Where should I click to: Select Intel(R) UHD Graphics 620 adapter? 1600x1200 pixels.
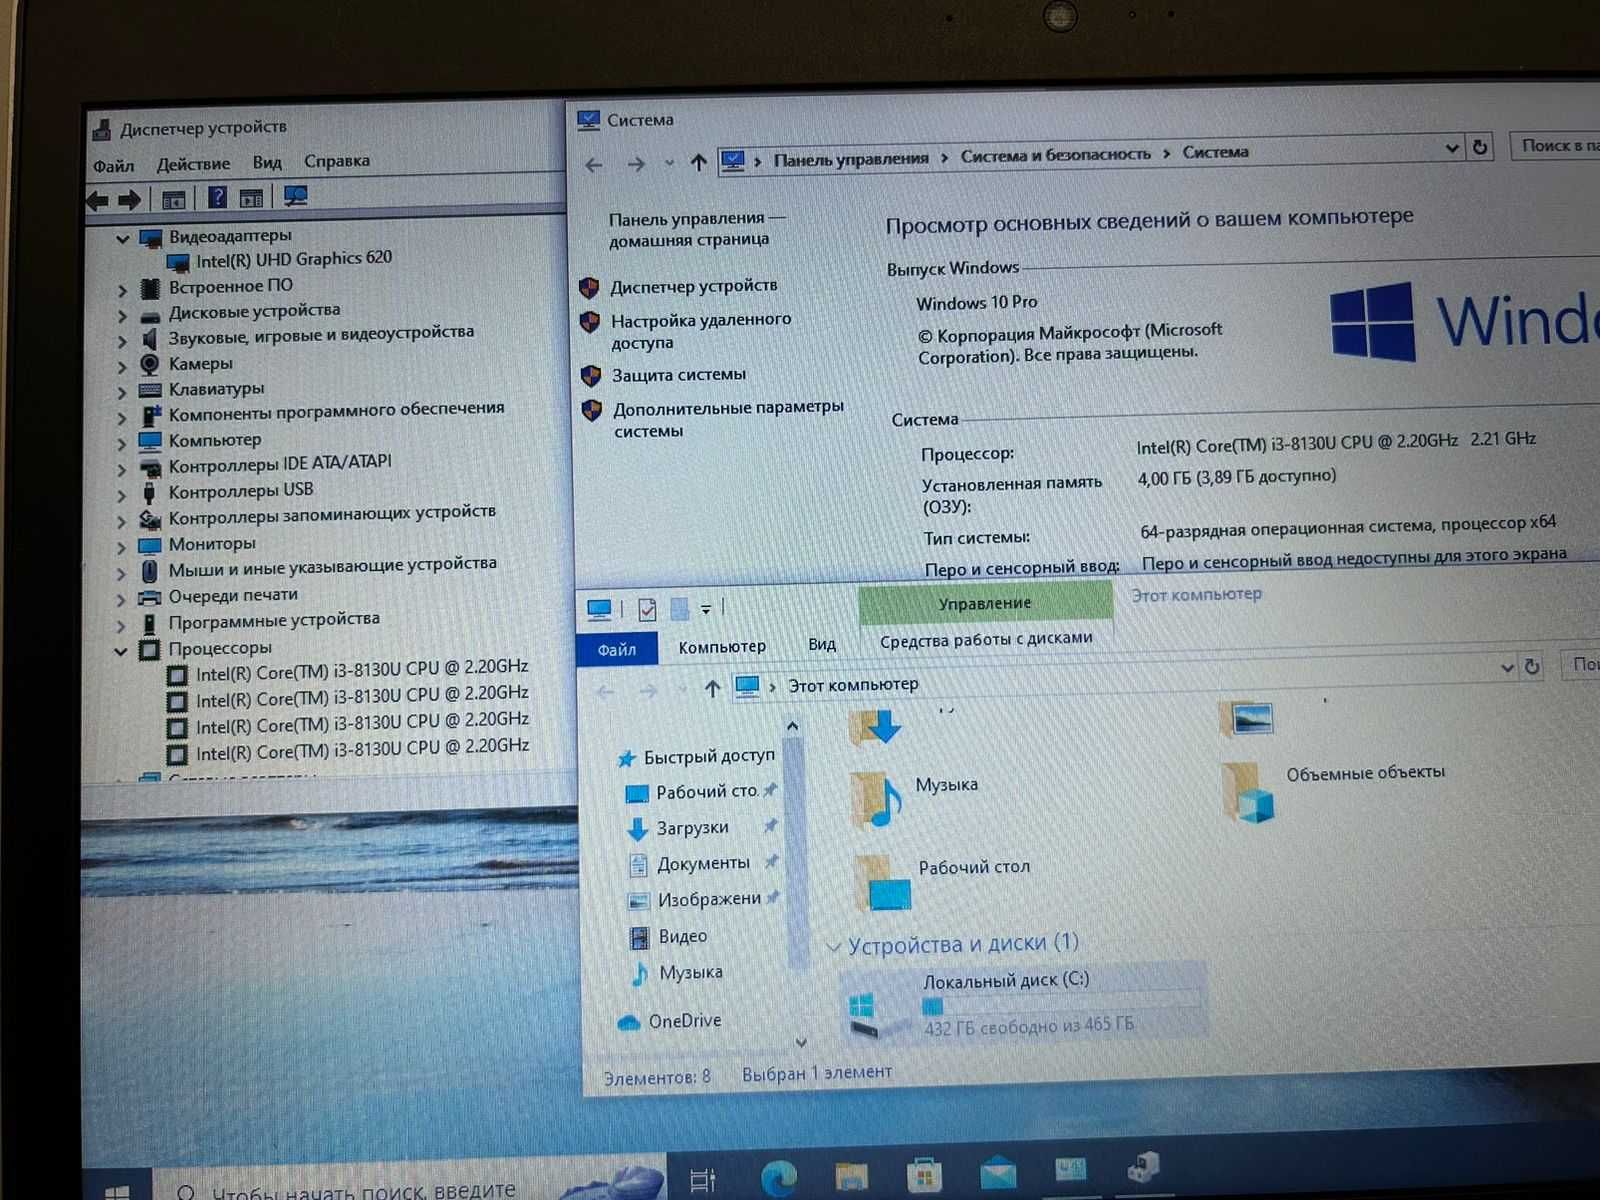[294, 259]
